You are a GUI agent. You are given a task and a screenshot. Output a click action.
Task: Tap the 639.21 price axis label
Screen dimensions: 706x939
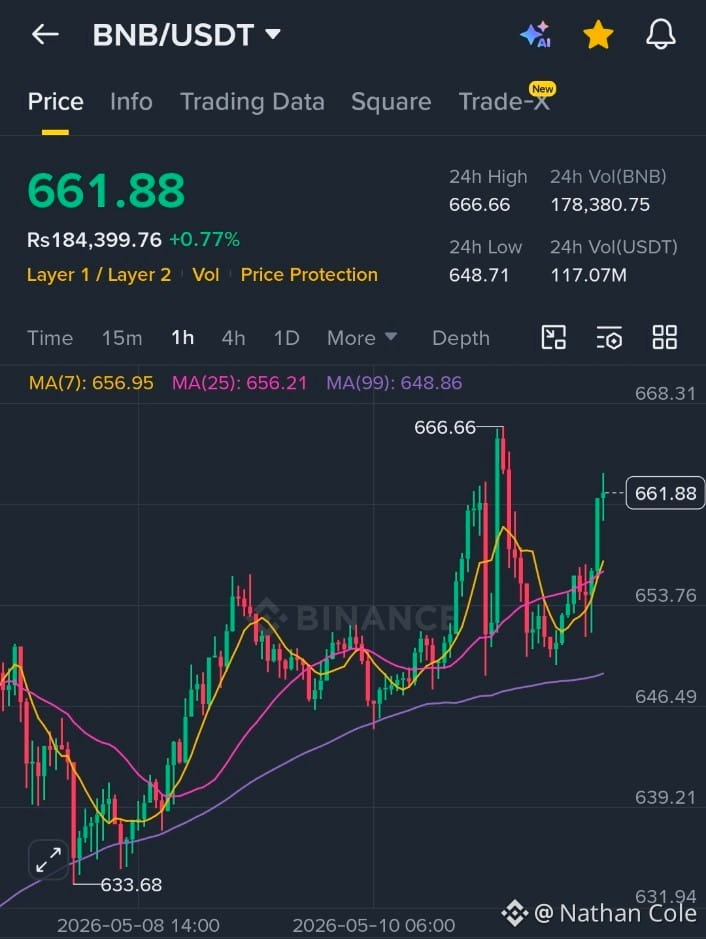click(x=665, y=798)
